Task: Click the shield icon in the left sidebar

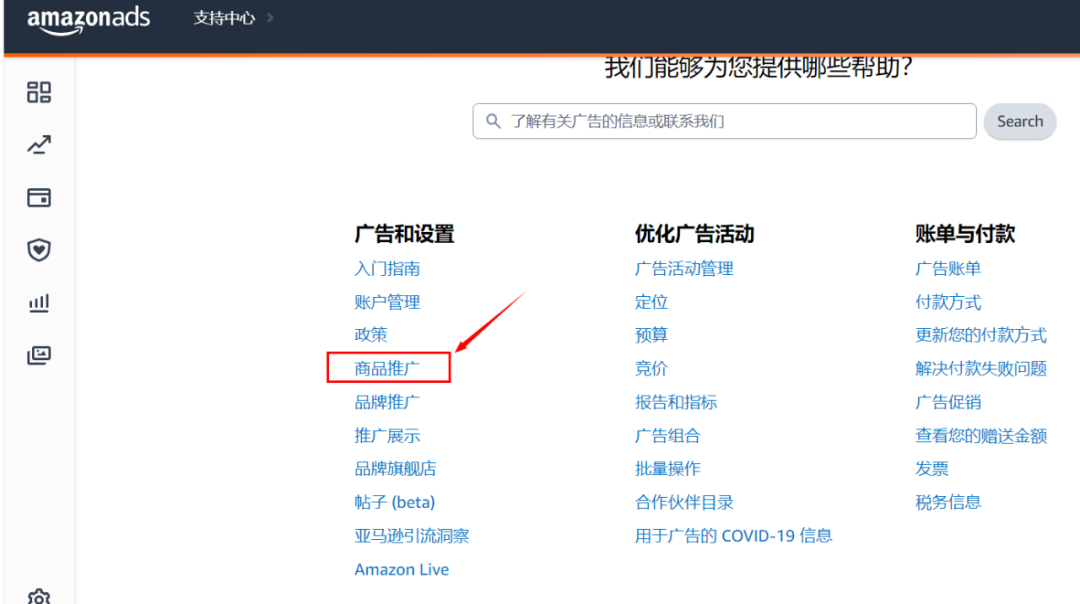Action: 38,250
